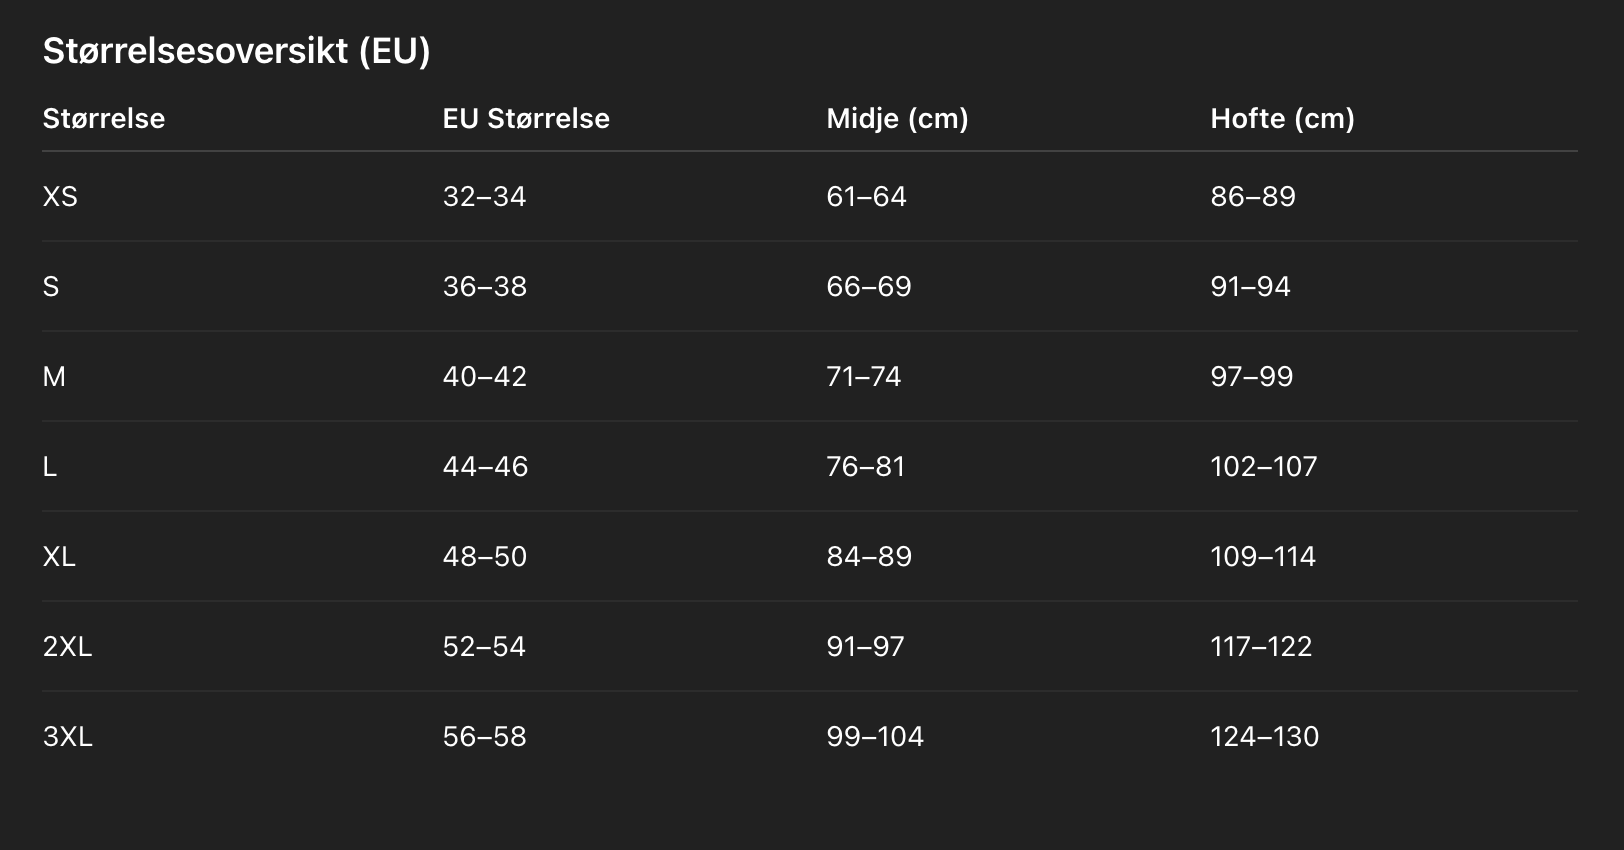The width and height of the screenshot is (1624, 850).
Task: Click the Midje (cm) column header
Action: point(897,119)
